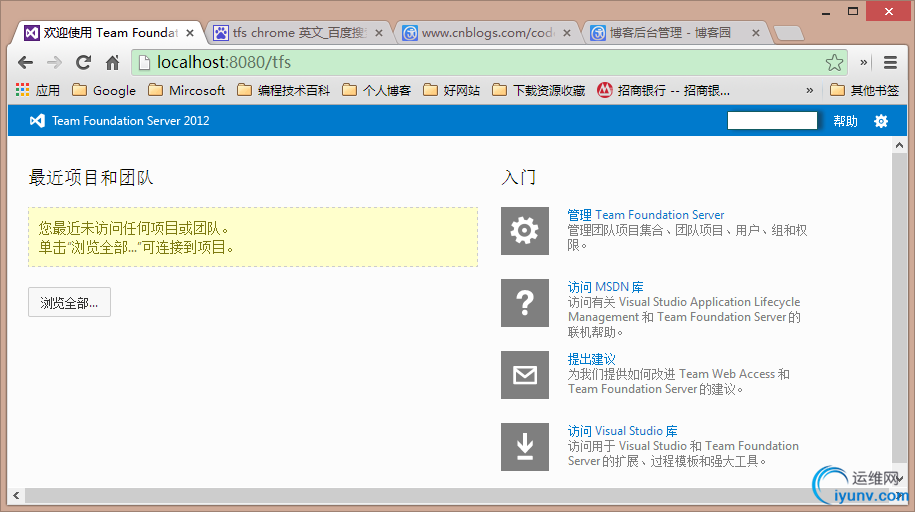
Task: Open a new tab
Action: pos(788,33)
